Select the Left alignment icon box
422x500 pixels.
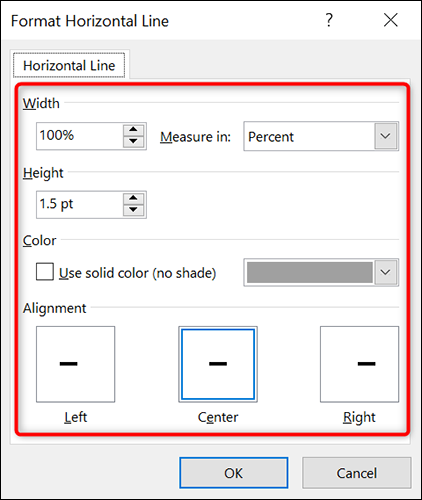point(76,364)
